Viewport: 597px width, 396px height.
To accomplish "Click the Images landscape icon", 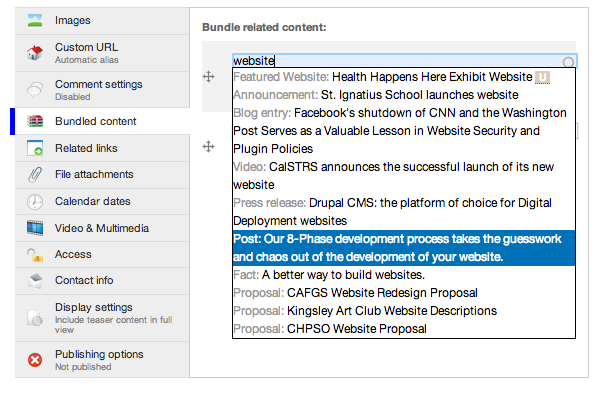I will point(35,20).
